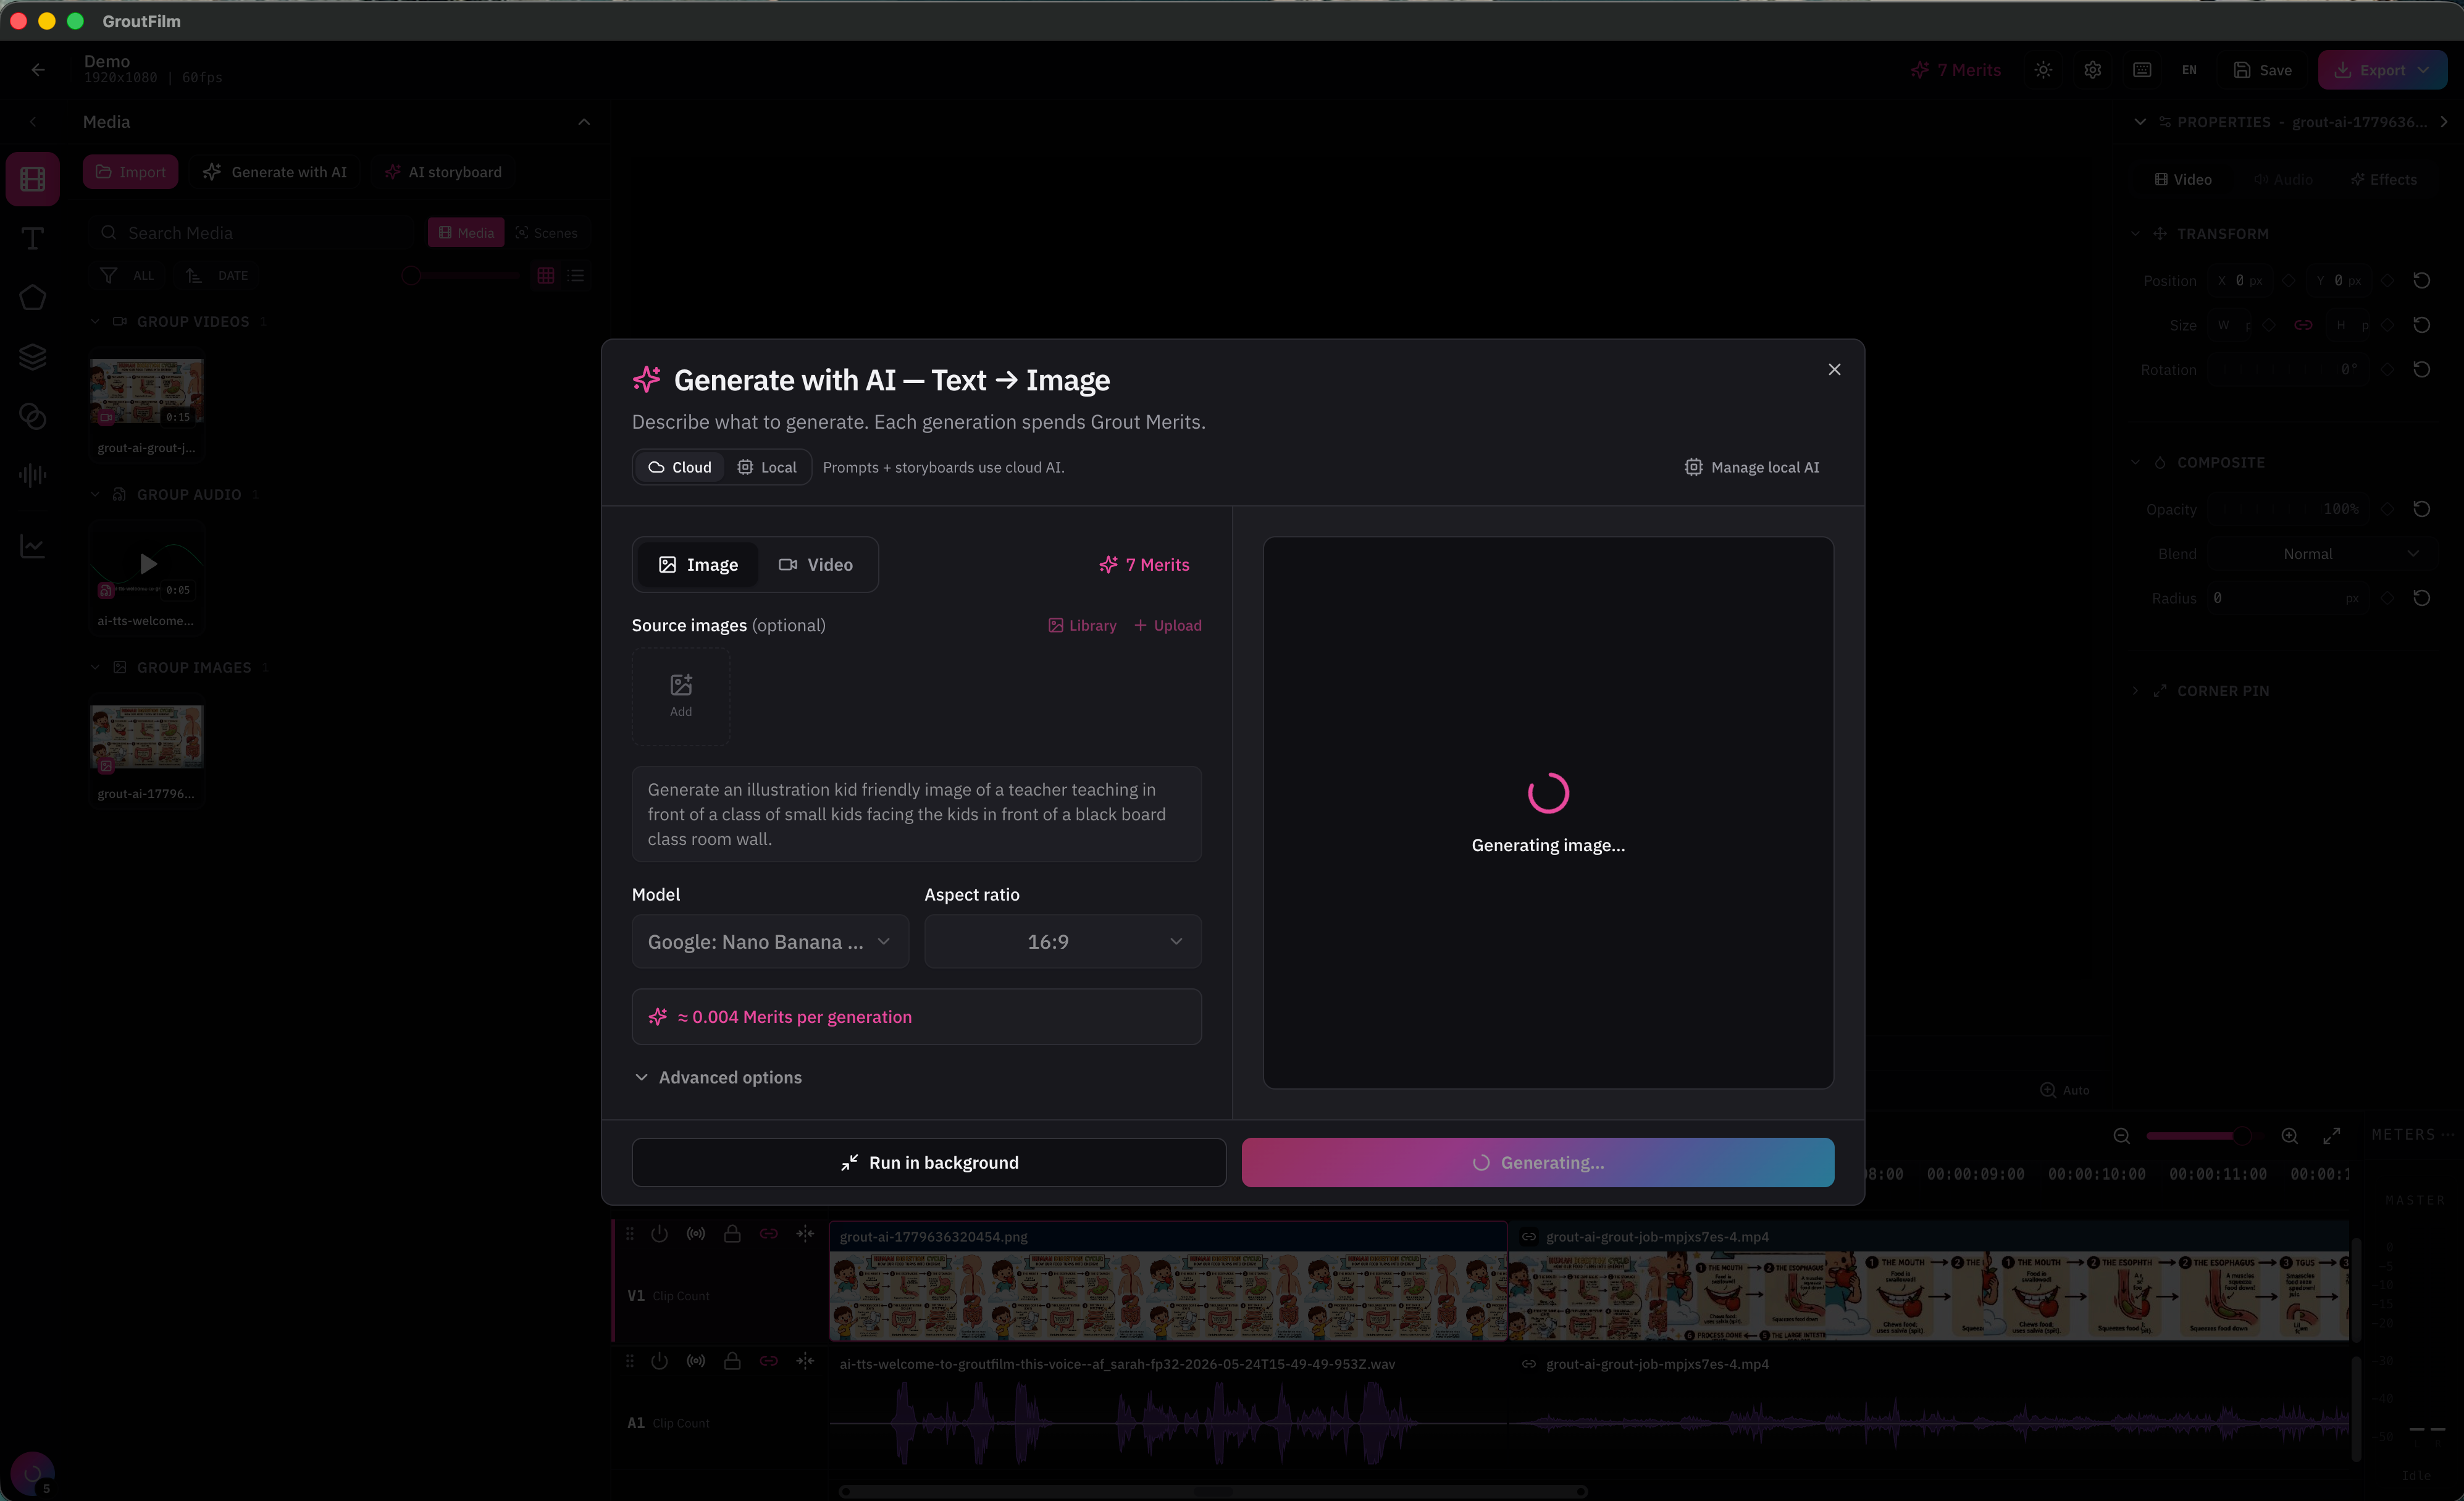This screenshot has width=2464, height=1501.
Task: Reset Opacity composite value
Action: pyautogui.click(x=2421, y=509)
